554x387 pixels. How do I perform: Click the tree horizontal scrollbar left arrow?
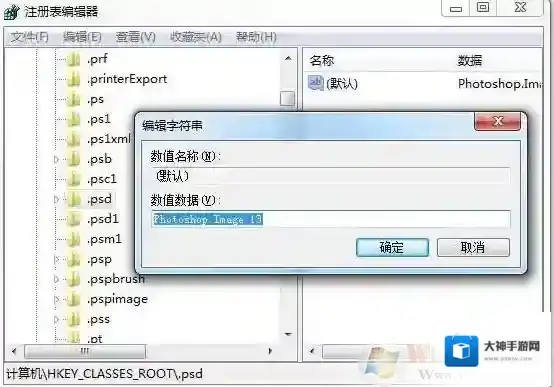tap(14, 352)
